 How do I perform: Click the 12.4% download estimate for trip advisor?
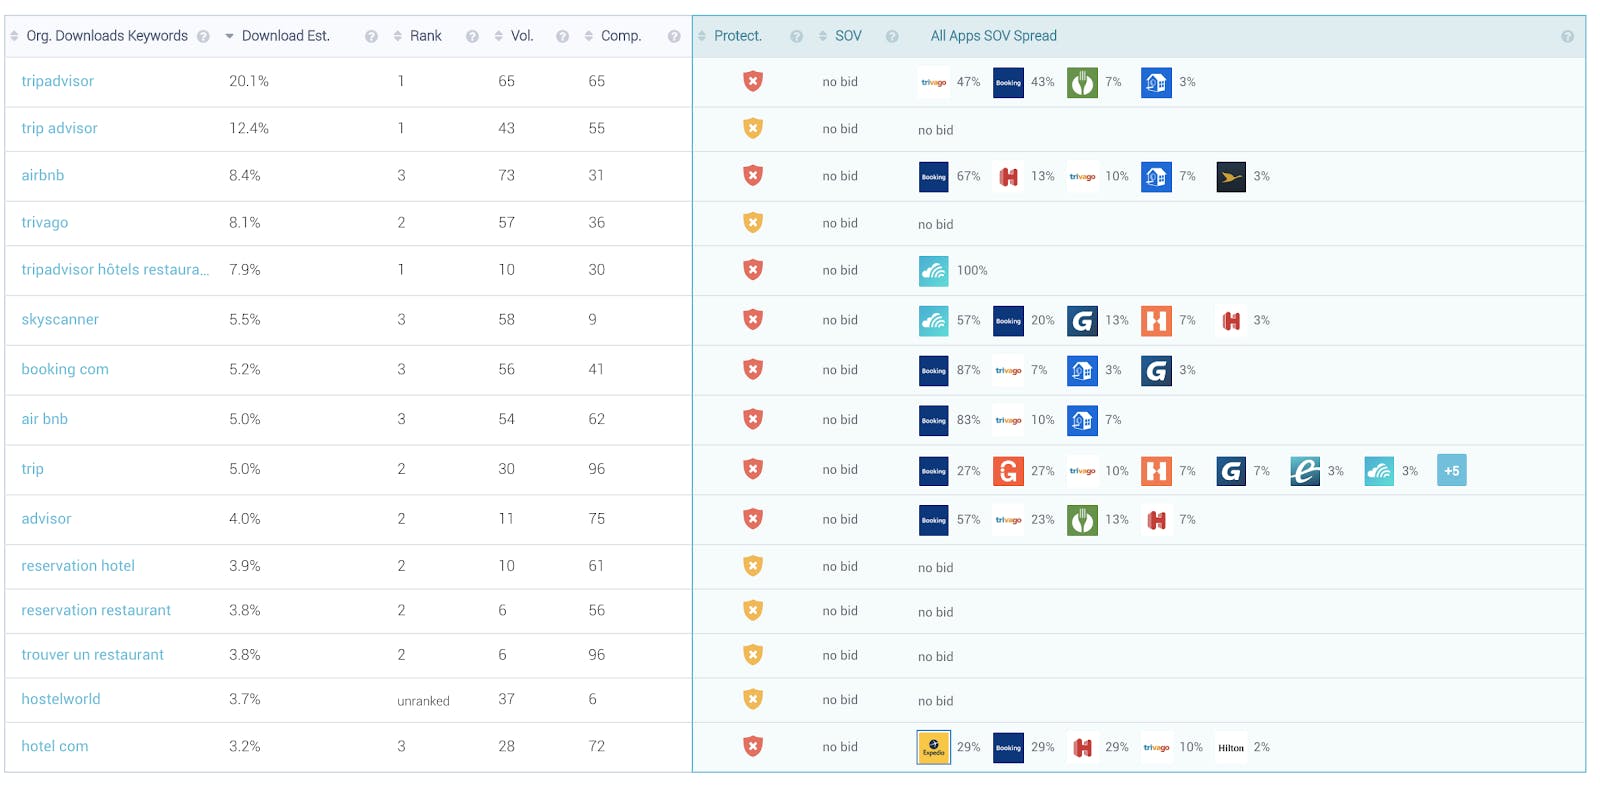coord(249,128)
